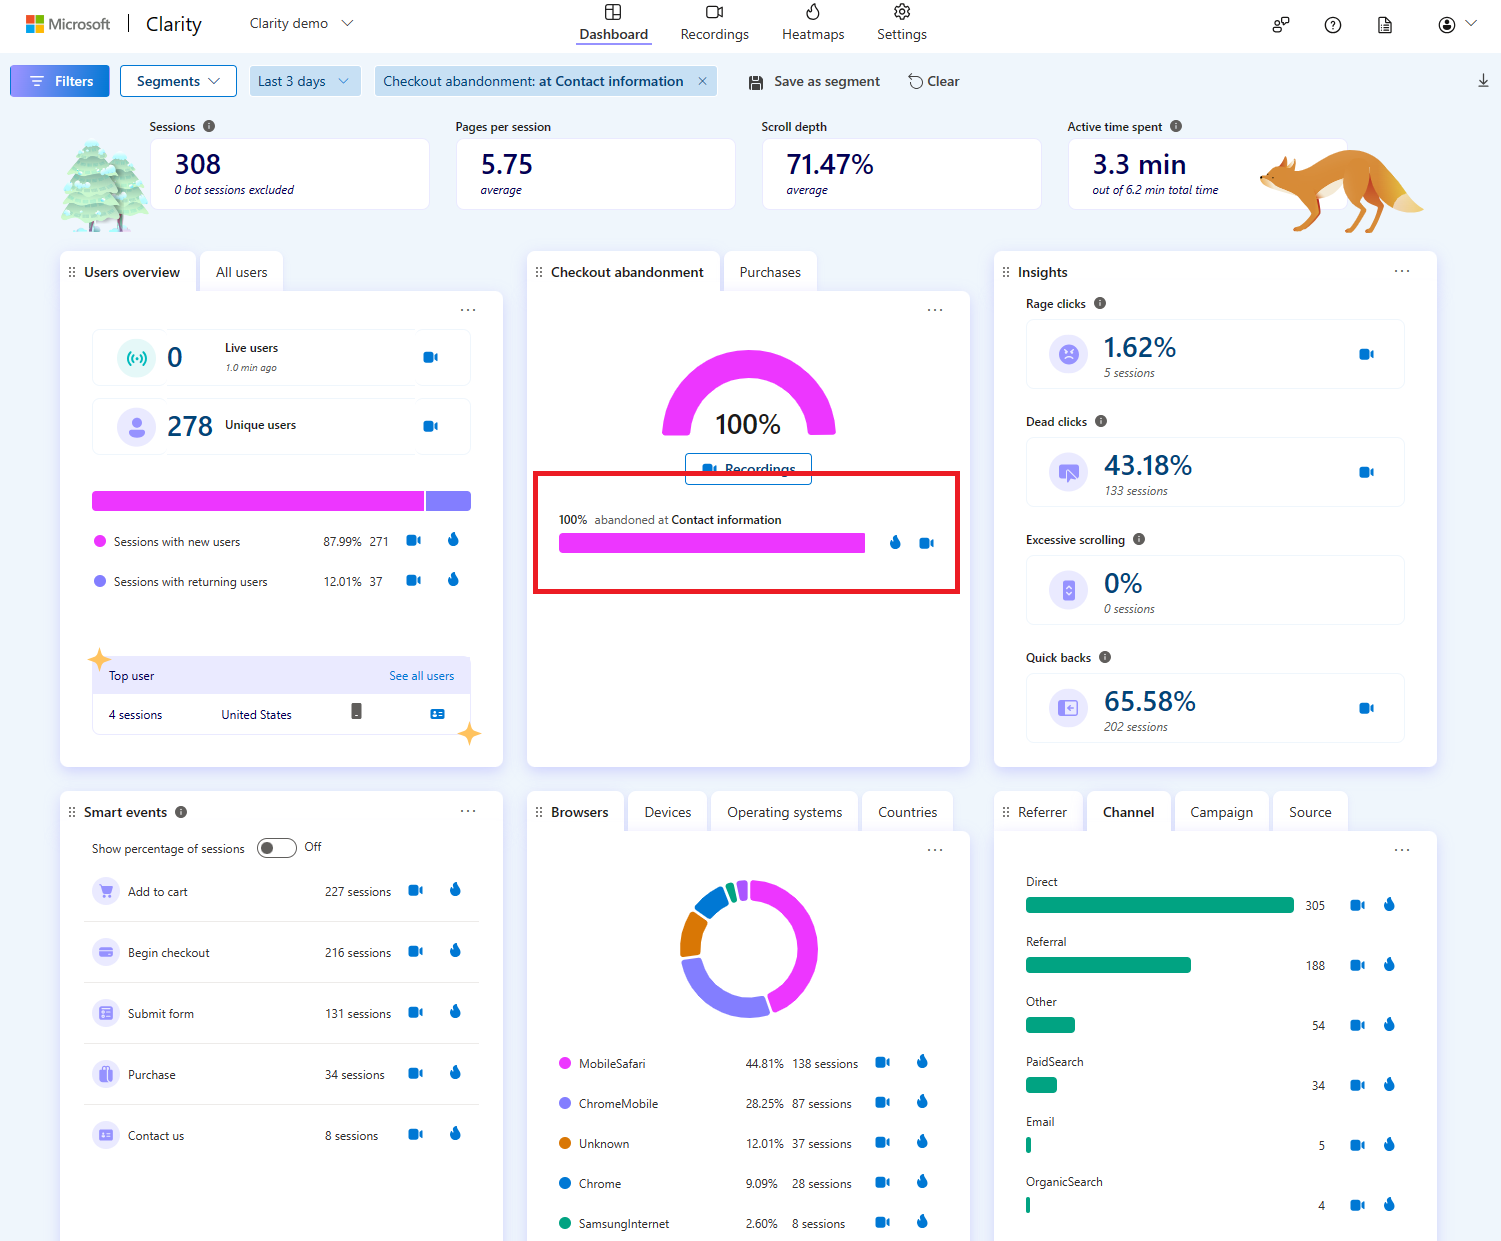Clear all applied filters
Screen dimensions: 1501x1241
[934, 81]
